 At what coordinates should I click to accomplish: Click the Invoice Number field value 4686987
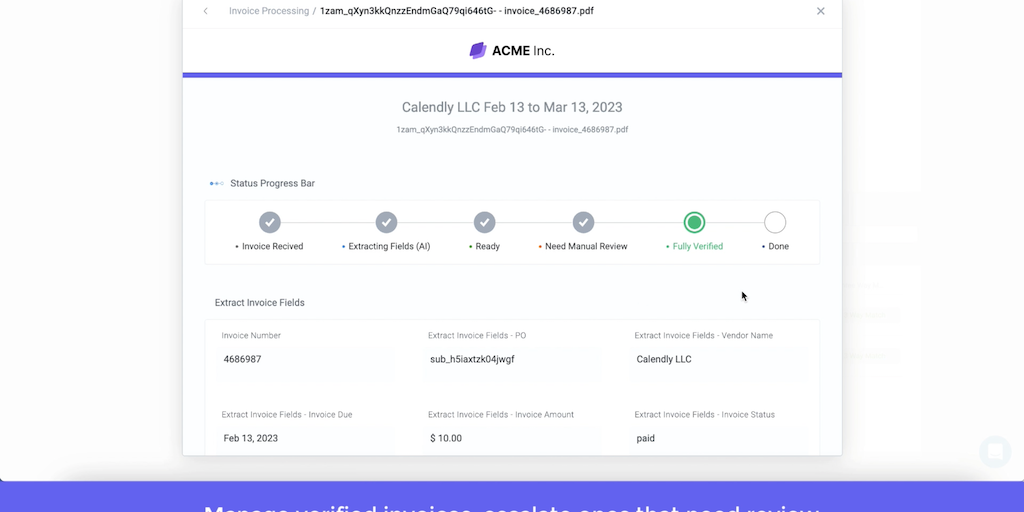(x=242, y=359)
